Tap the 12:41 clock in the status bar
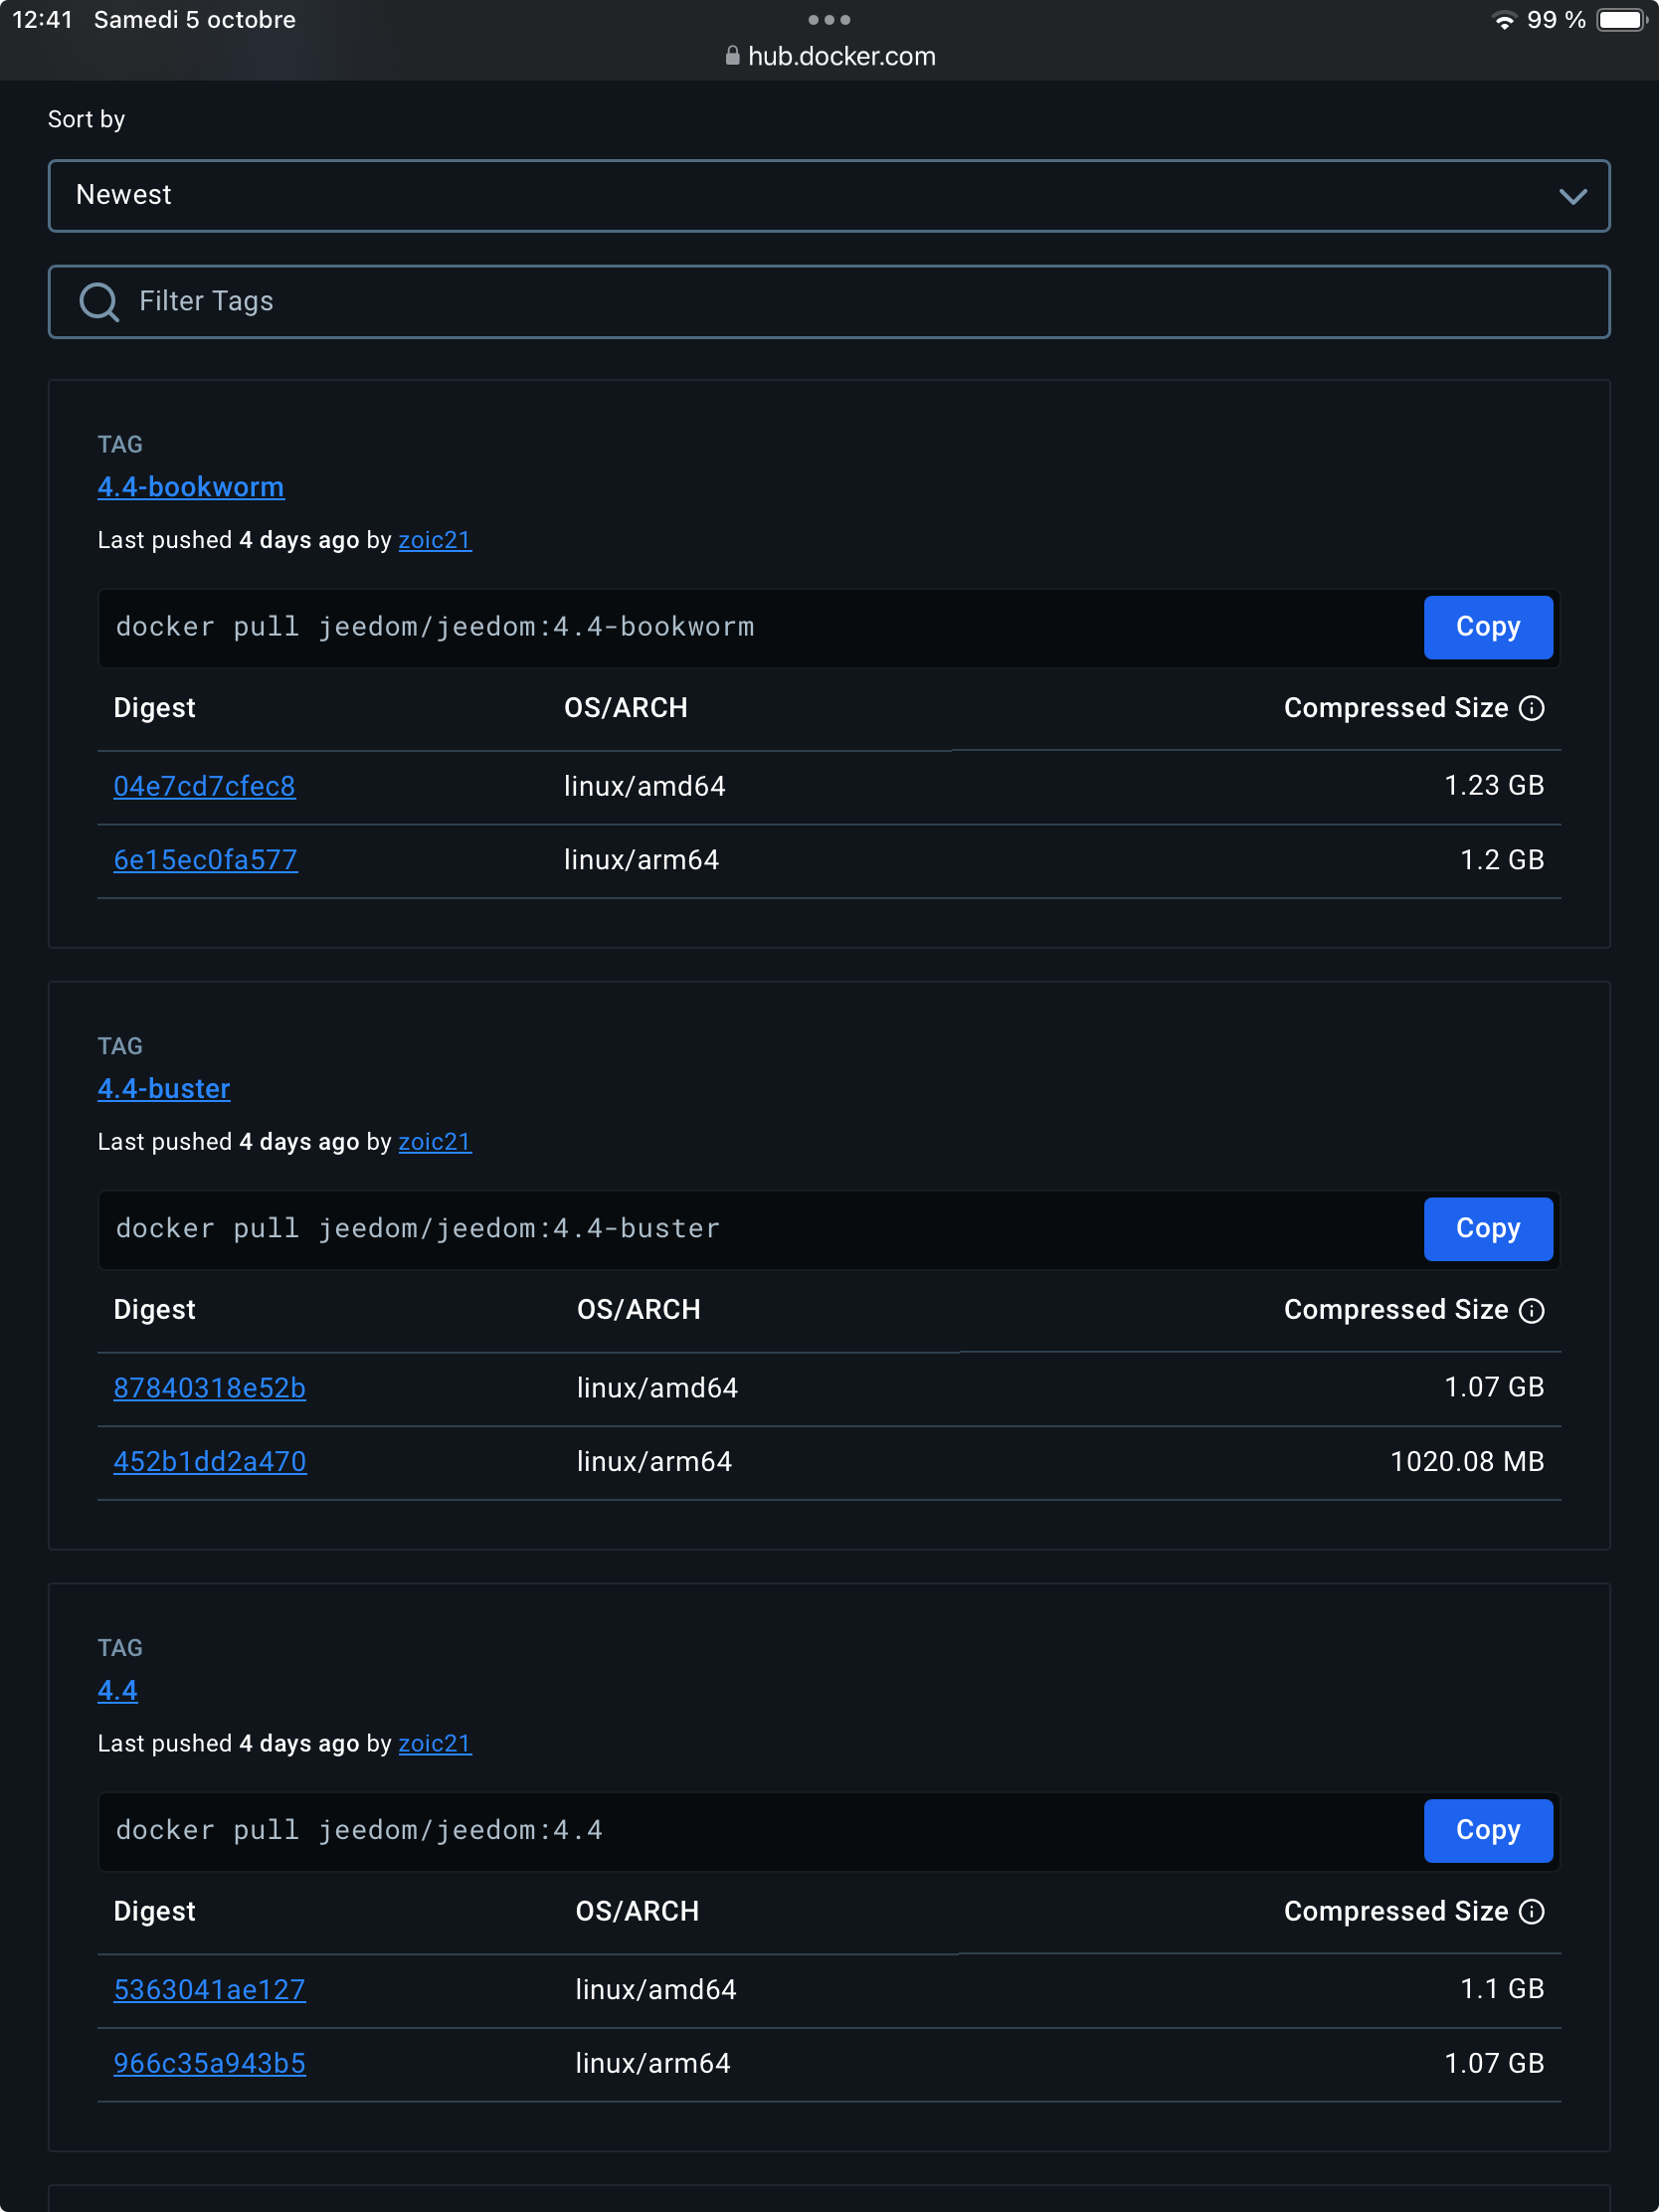This screenshot has width=1659, height=2212. click(x=42, y=20)
